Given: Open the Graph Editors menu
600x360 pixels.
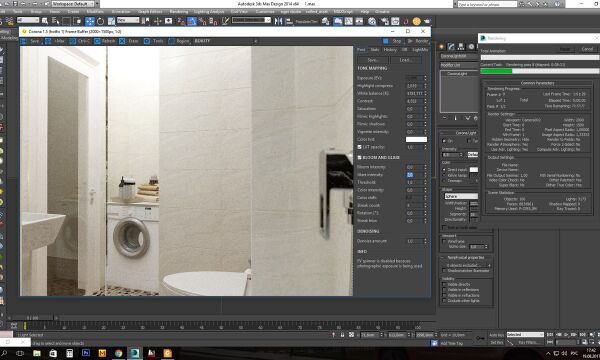Looking at the screenshot, I should [x=150, y=12].
